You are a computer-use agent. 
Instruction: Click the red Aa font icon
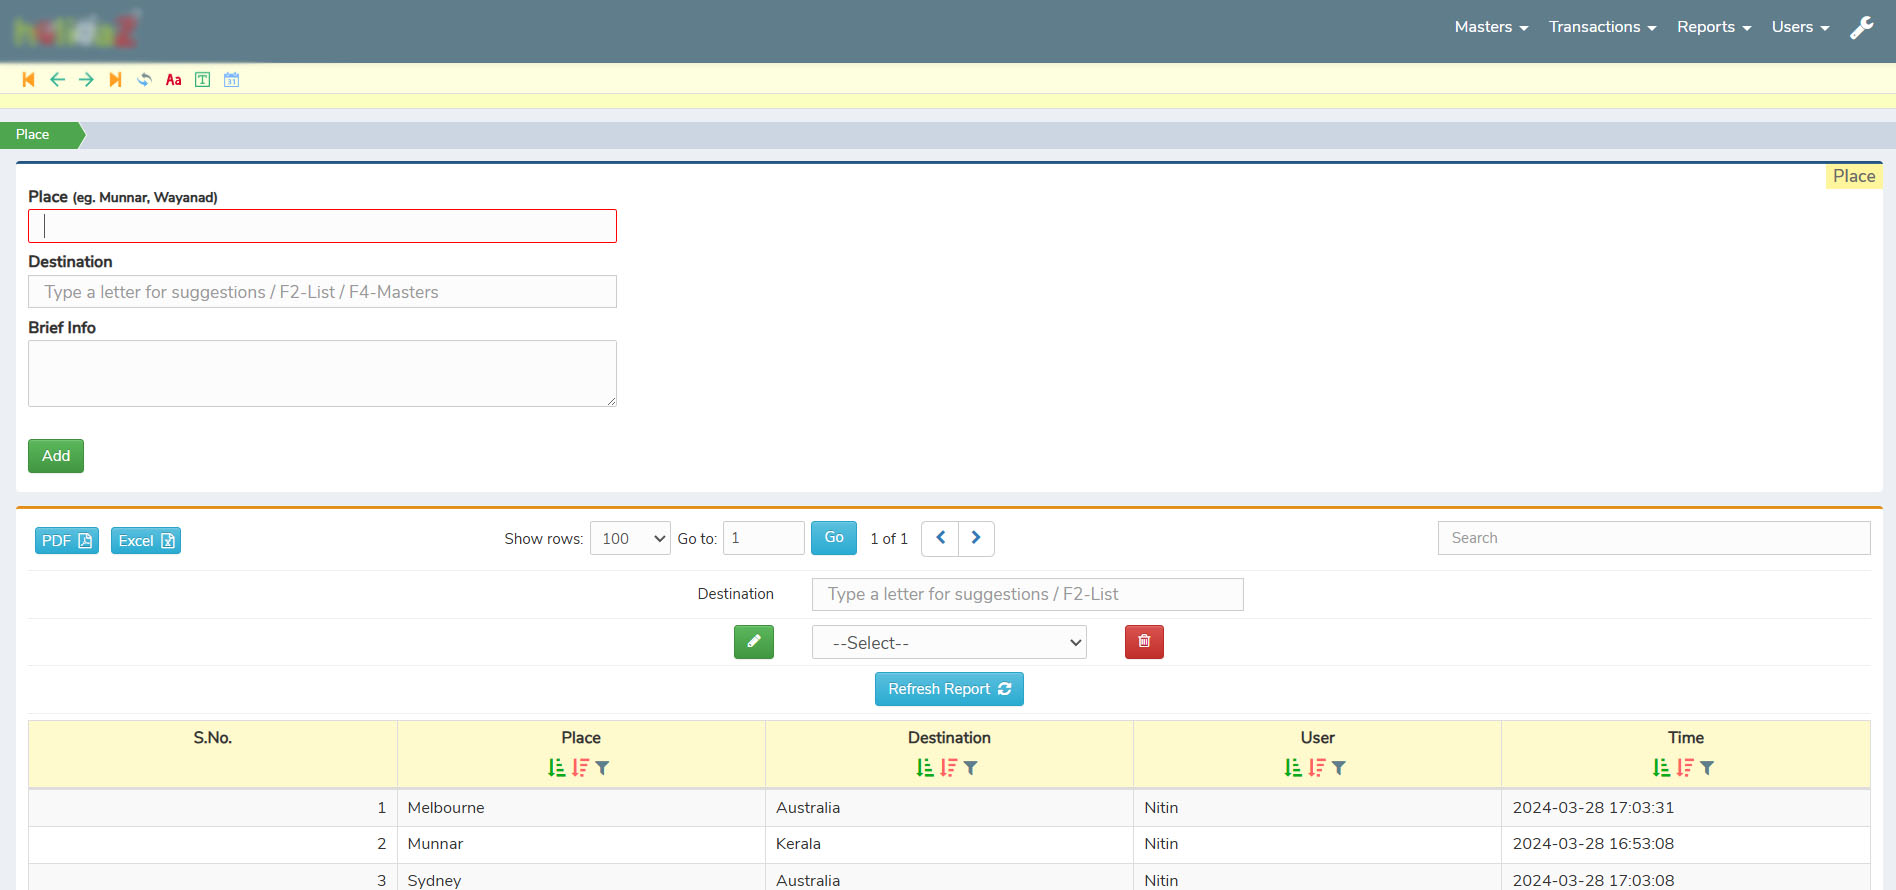click(173, 80)
